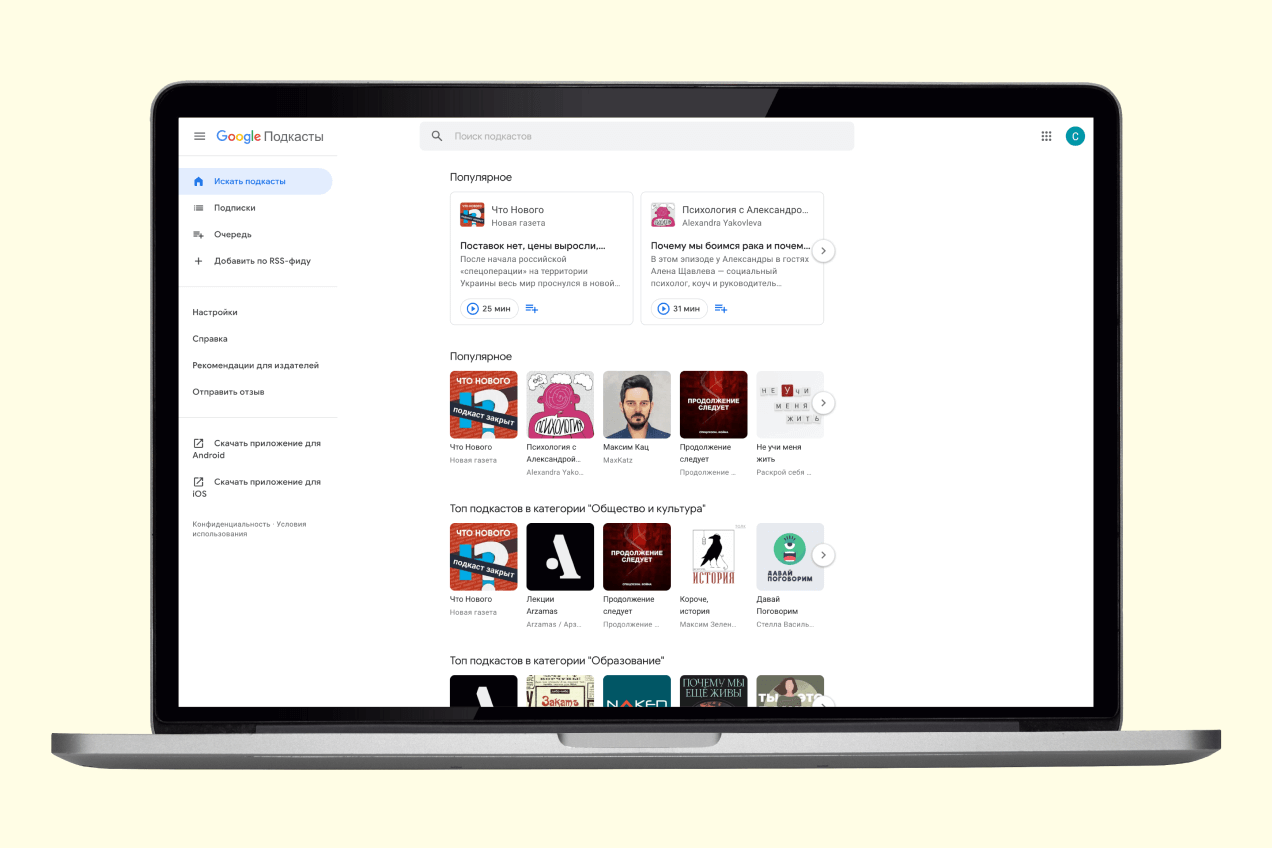The height and width of the screenshot is (848, 1272).
Task: Open Почему мы ещё живы thumbnail
Action: (713, 691)
